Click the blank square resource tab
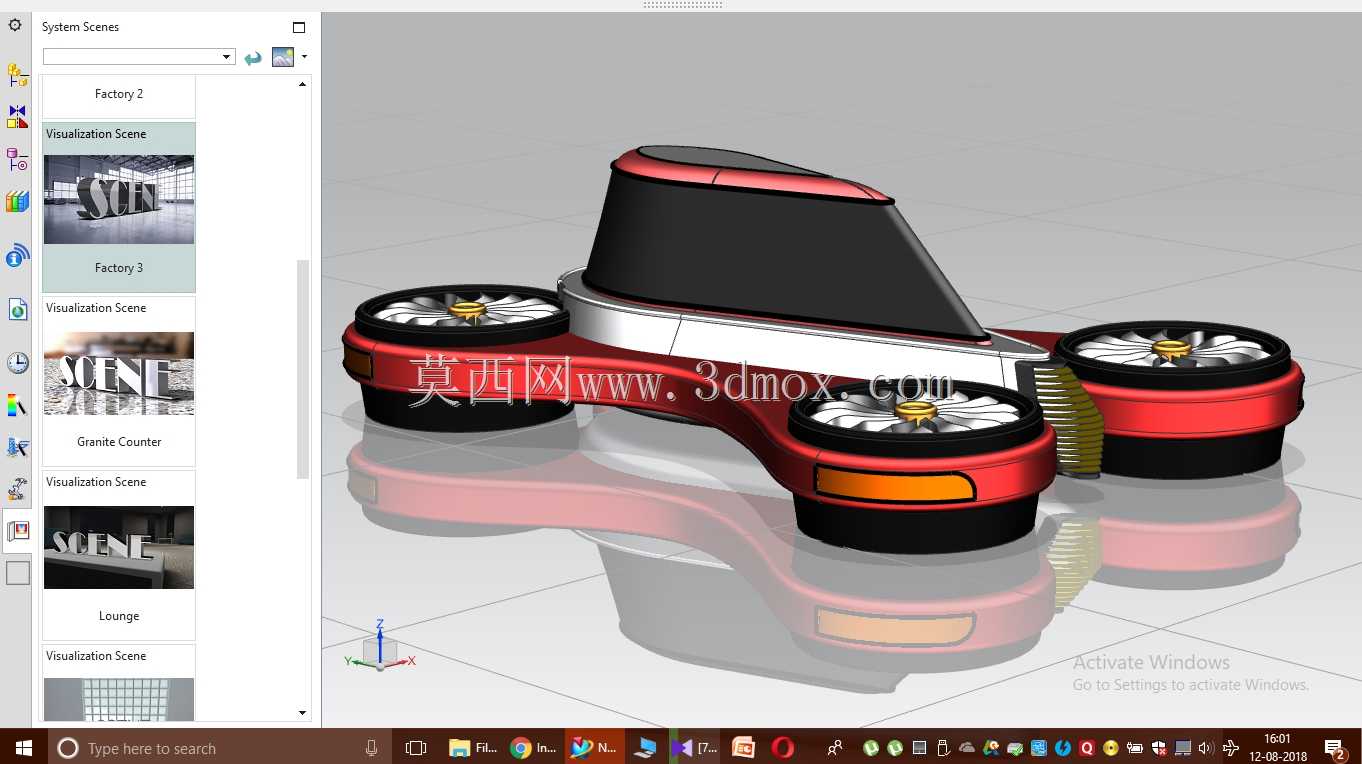 [18, 573]
